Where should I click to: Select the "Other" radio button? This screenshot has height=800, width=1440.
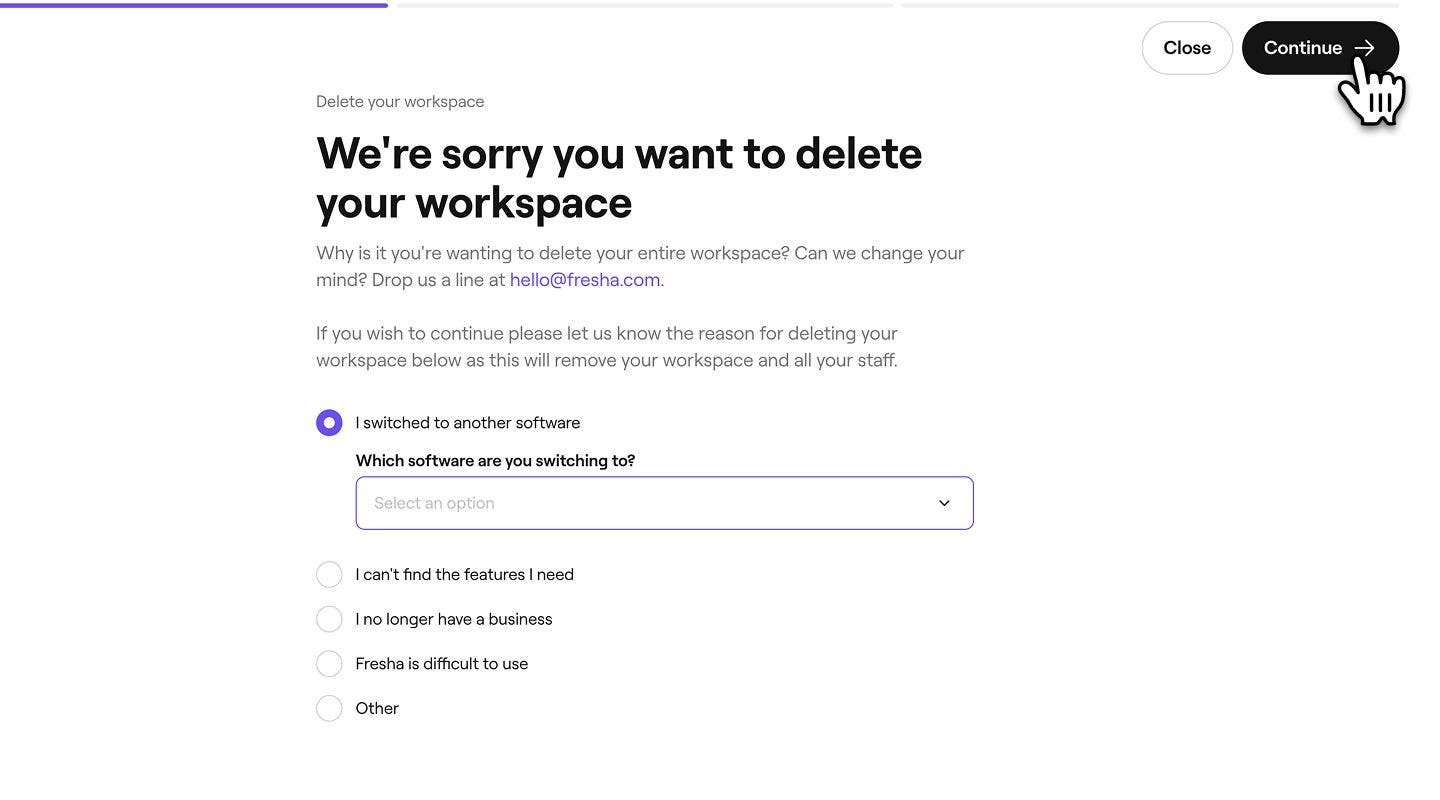(329, 708)
